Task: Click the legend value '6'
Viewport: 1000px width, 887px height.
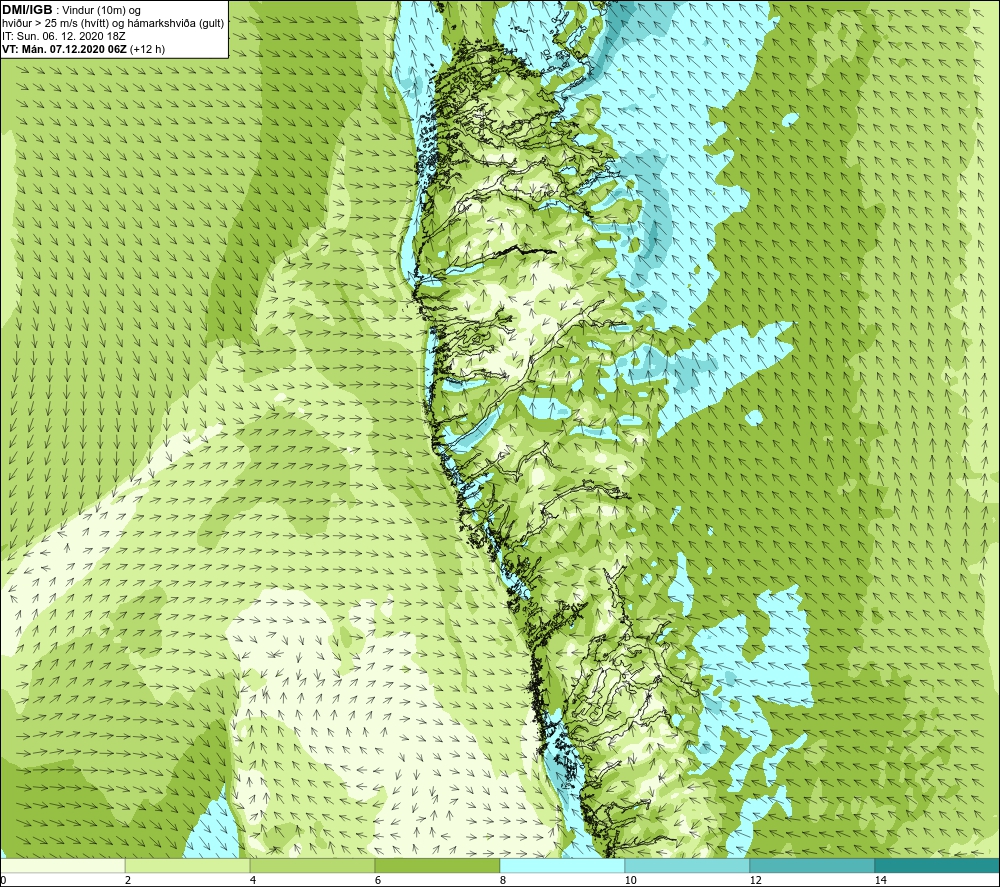Action: (378, 880)
